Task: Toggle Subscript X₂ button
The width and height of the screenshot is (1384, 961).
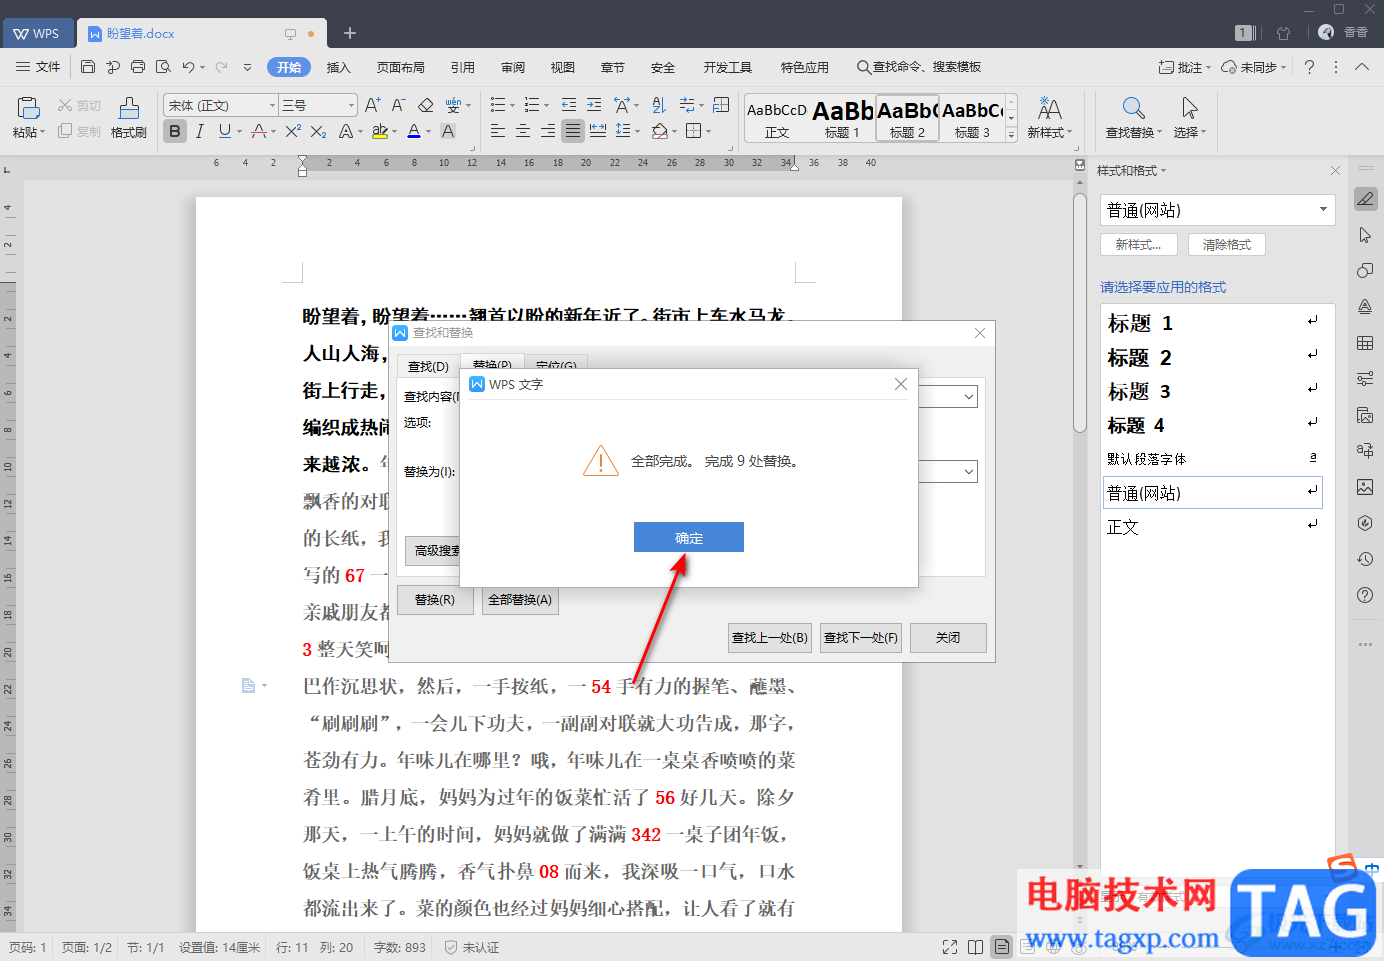Action: tap(318, 131)
